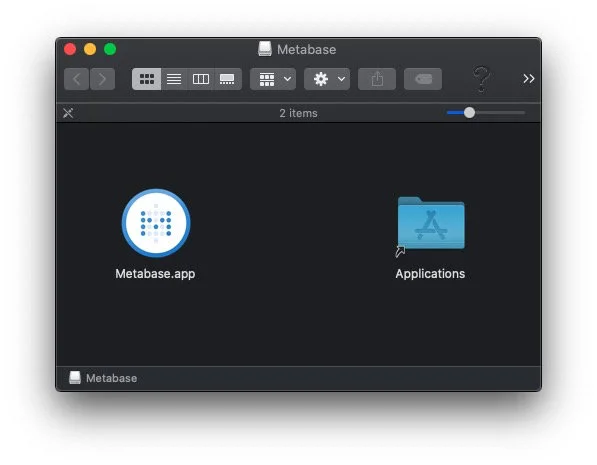Switch to icon view mode
The height and width of the screenshot is (465, 597).
[x=147, y=79]
